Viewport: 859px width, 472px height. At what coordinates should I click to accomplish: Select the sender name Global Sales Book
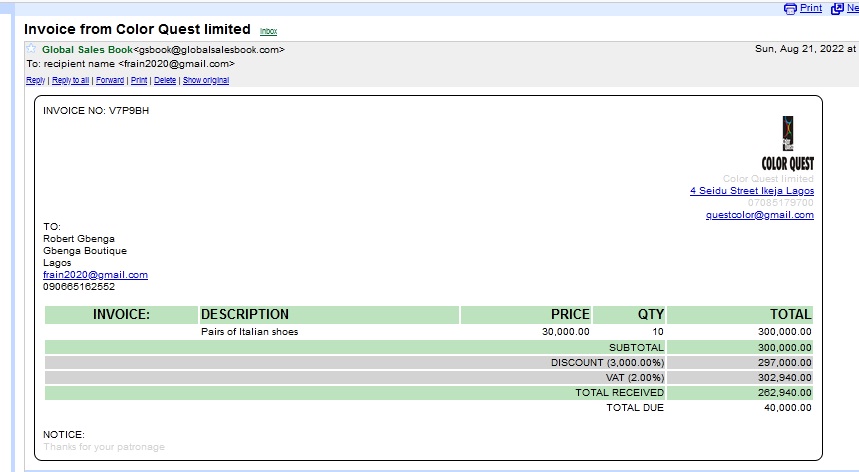[x=88, y=50]
